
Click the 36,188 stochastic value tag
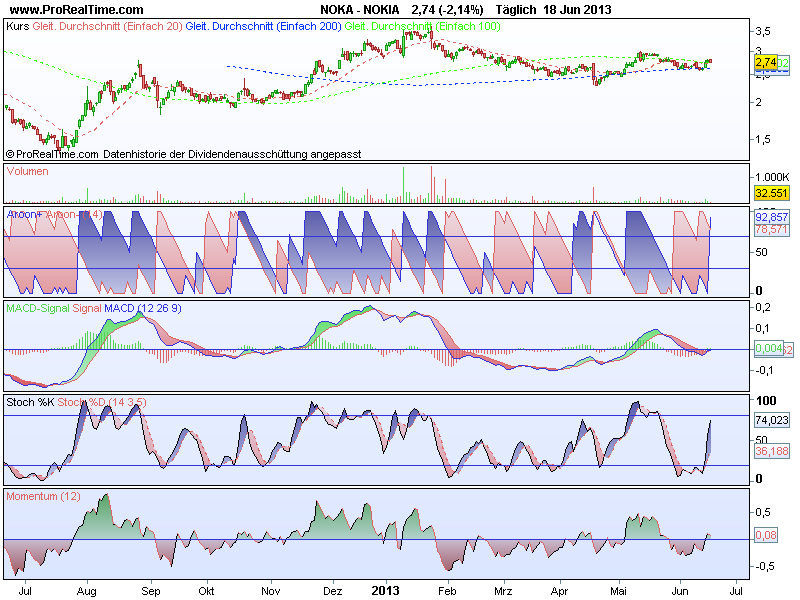[x=771, y=451]
